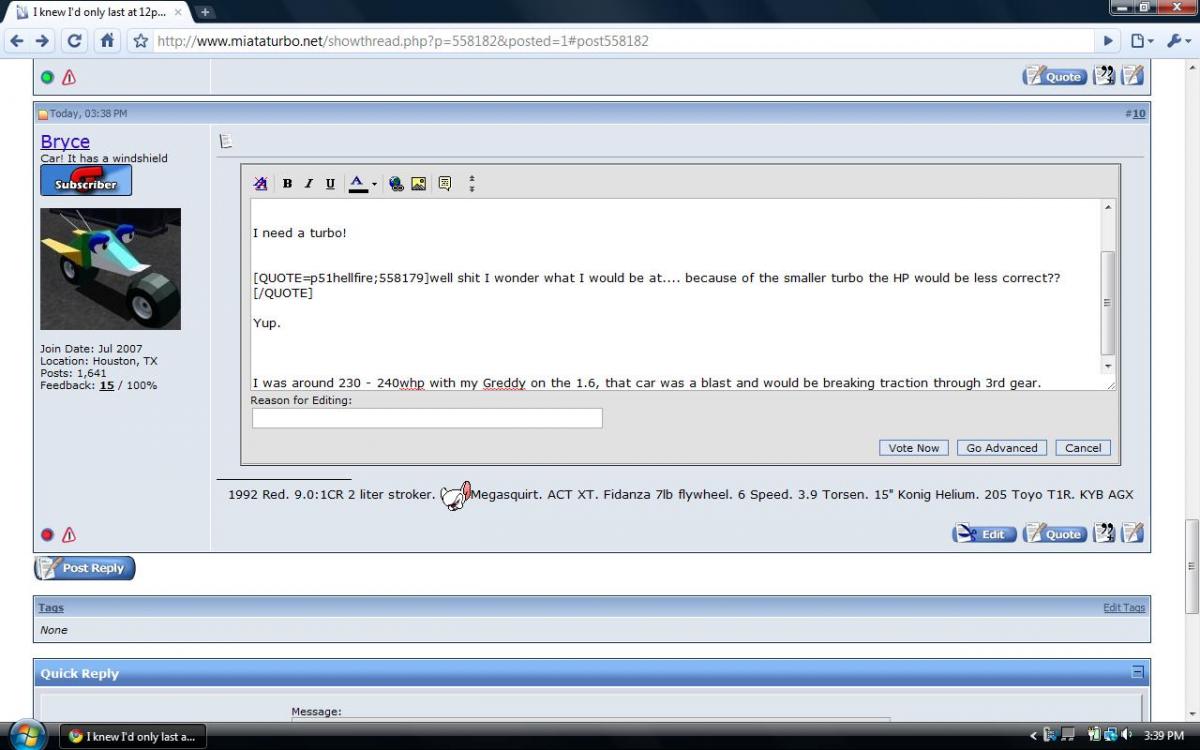Select the 'I knew I'd only last at 12p...' tab

coord(98,12)
